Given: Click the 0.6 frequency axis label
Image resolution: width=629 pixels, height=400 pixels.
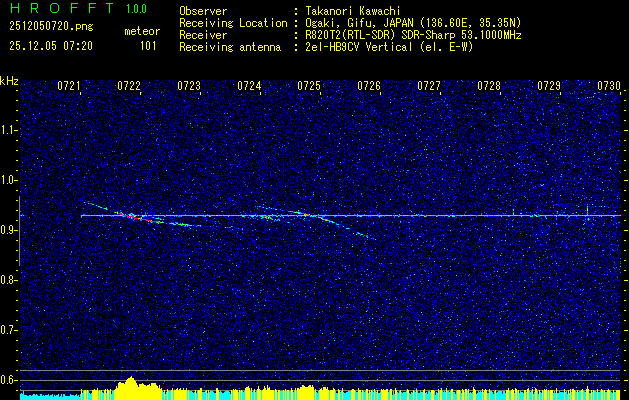Looking at the screenshot, I should (x=7, y=380).
